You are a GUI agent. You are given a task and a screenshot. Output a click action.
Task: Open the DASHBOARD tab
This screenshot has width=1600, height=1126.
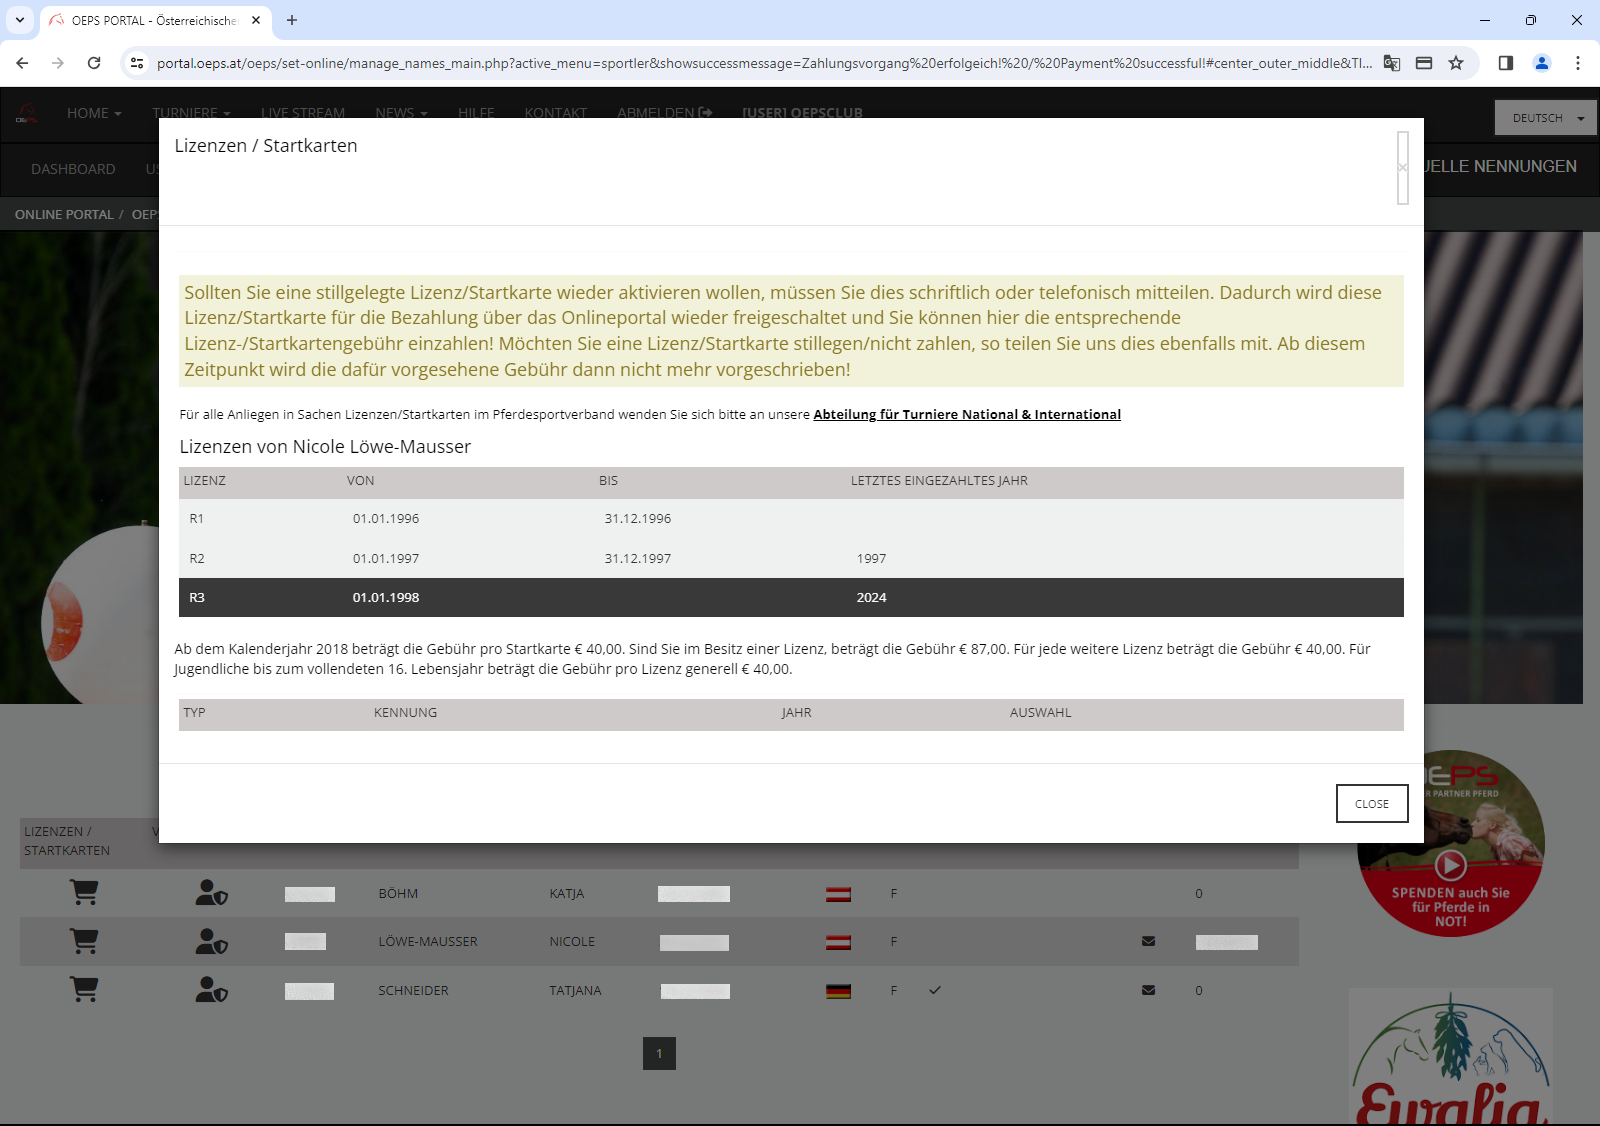pyautogui.click(x=73, y=169)
